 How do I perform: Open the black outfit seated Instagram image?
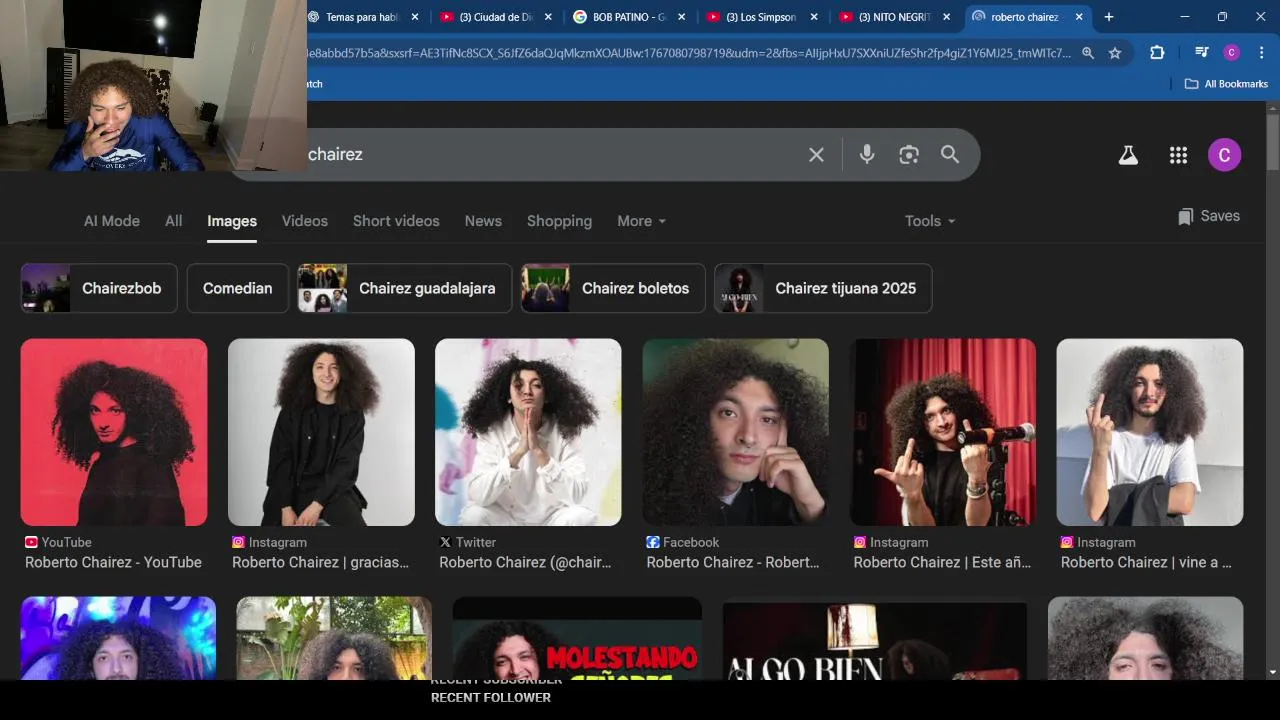[321, 432]
